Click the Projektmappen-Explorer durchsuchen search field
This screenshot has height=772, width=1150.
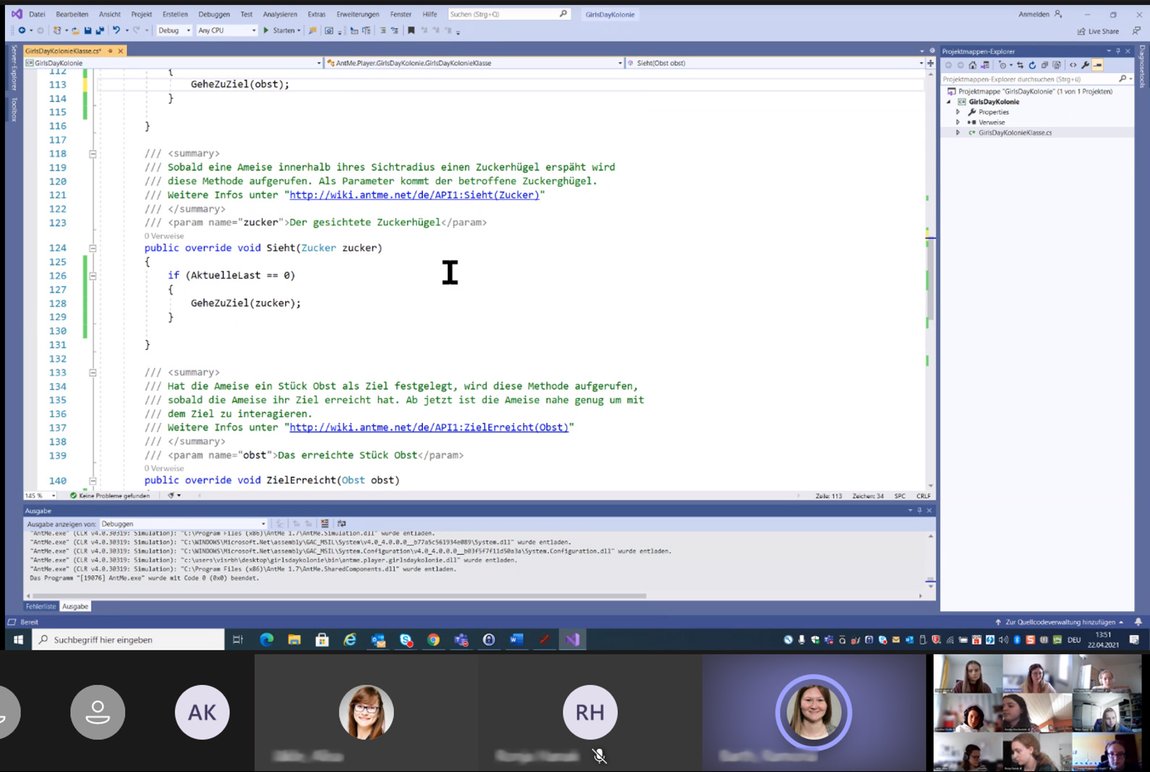tap(1036, 78)
